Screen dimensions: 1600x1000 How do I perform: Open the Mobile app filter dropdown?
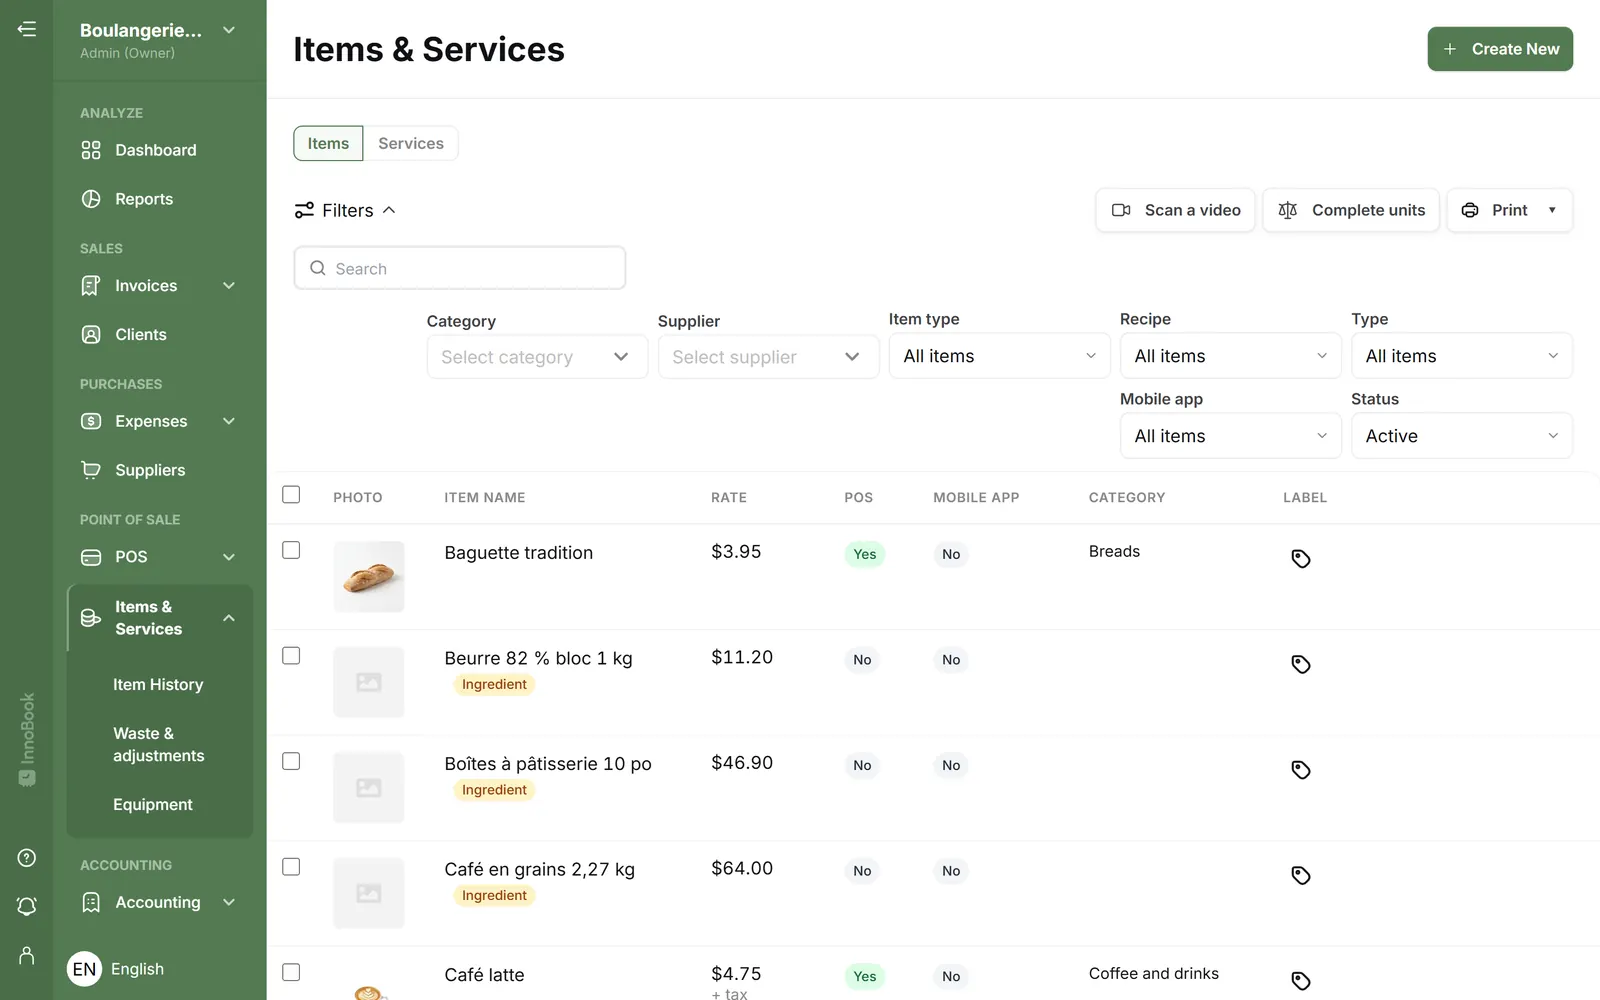pos(1230,436)
